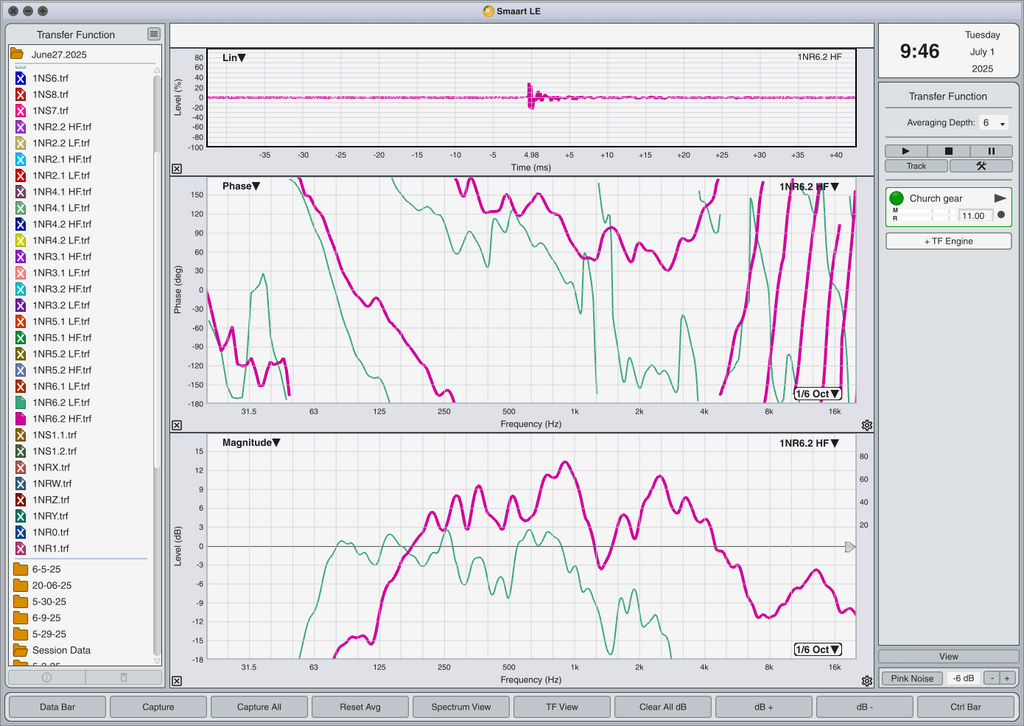1024x726 pixels.
Task: Open the measurement settings tools icon
Action: (981, 166)
